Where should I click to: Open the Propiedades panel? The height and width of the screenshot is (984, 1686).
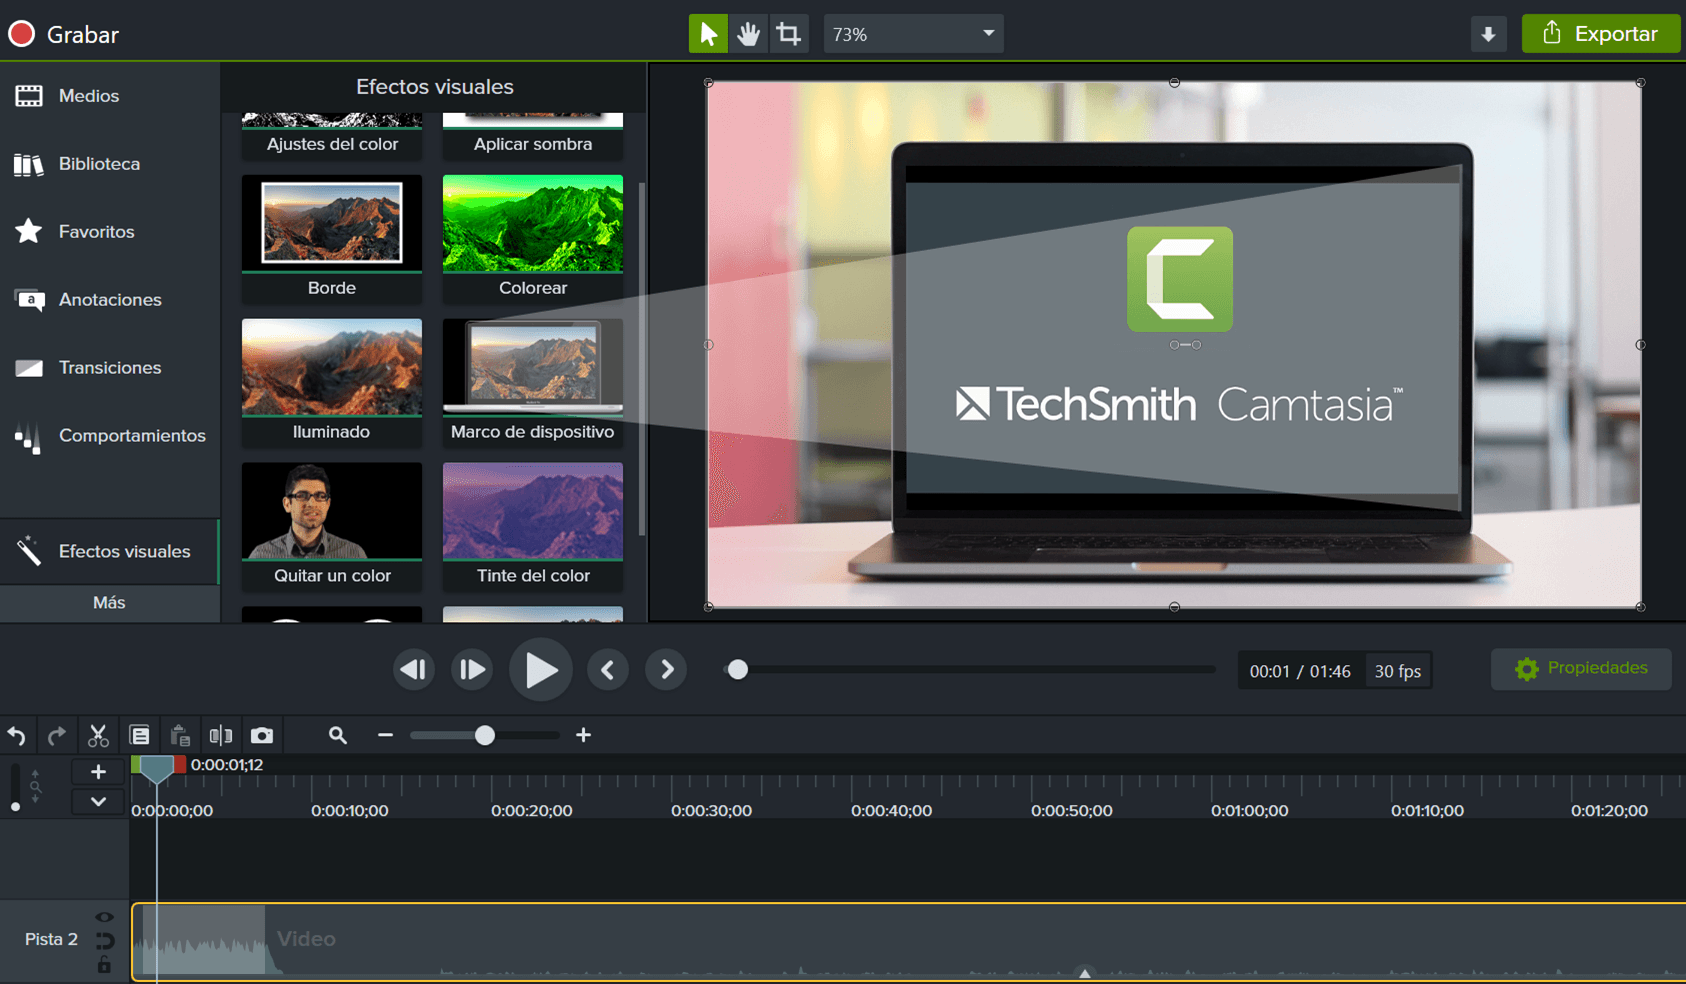point(1581,669)
